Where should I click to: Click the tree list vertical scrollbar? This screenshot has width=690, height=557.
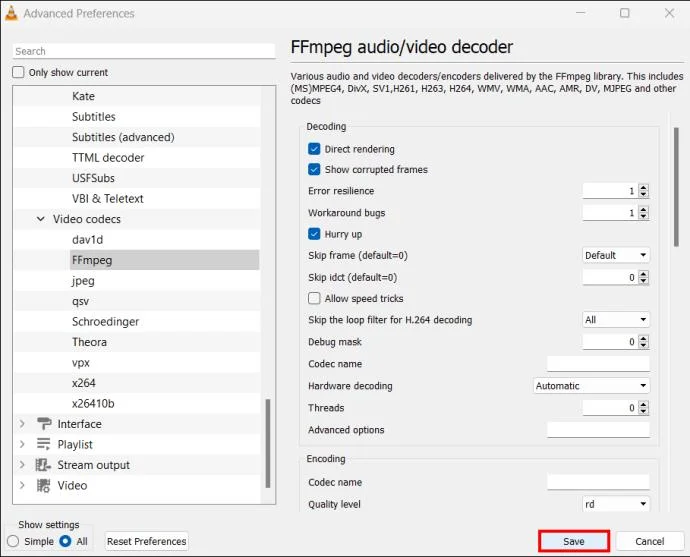click(268, 443)
